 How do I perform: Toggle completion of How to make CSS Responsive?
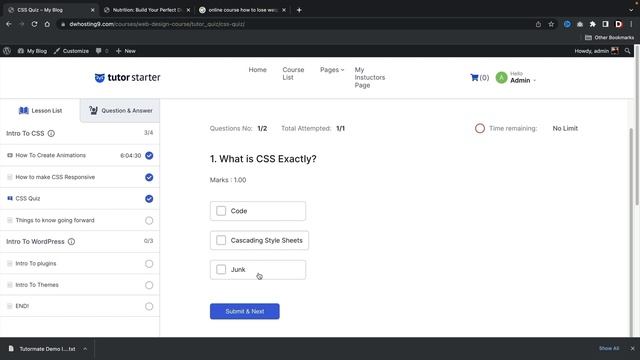coord(149,177)
